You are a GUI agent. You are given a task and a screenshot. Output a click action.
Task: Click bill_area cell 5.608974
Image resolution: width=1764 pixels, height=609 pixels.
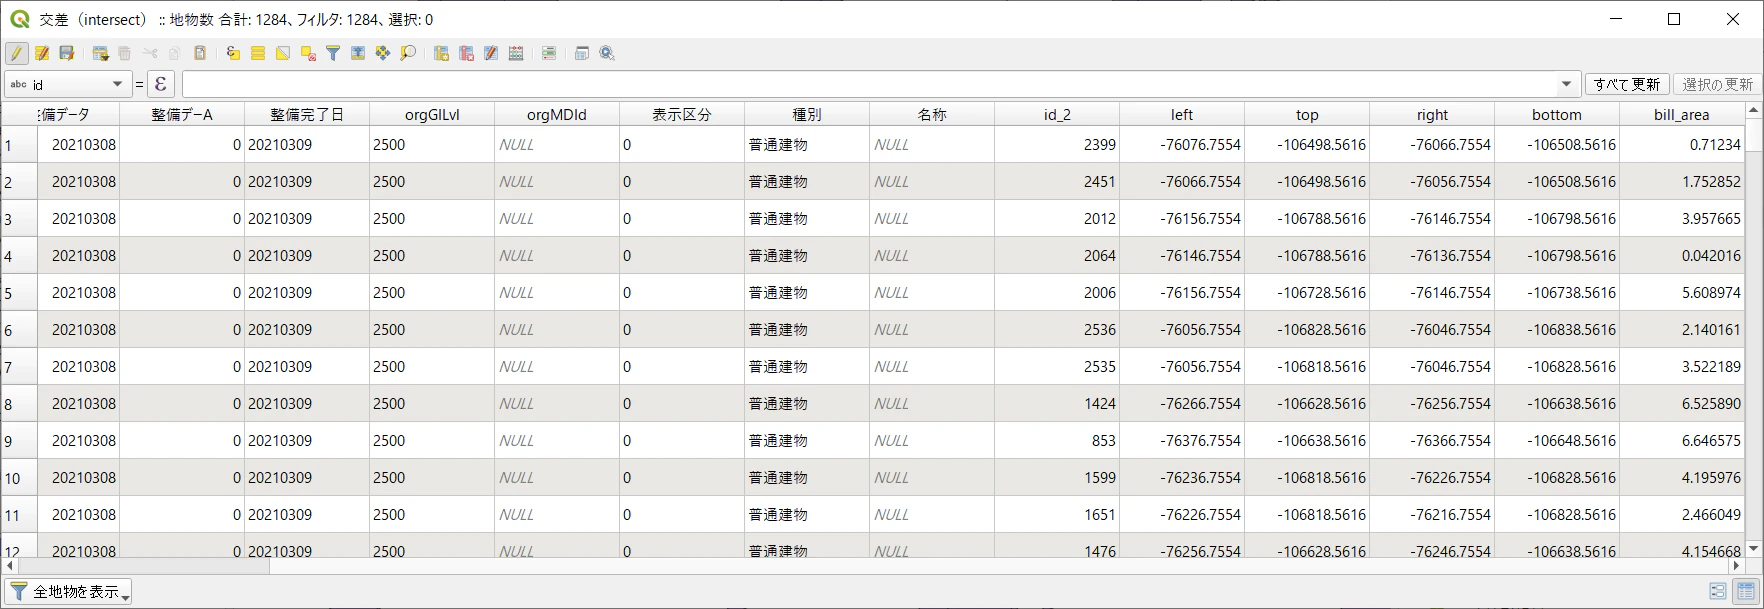point(1682,293)
